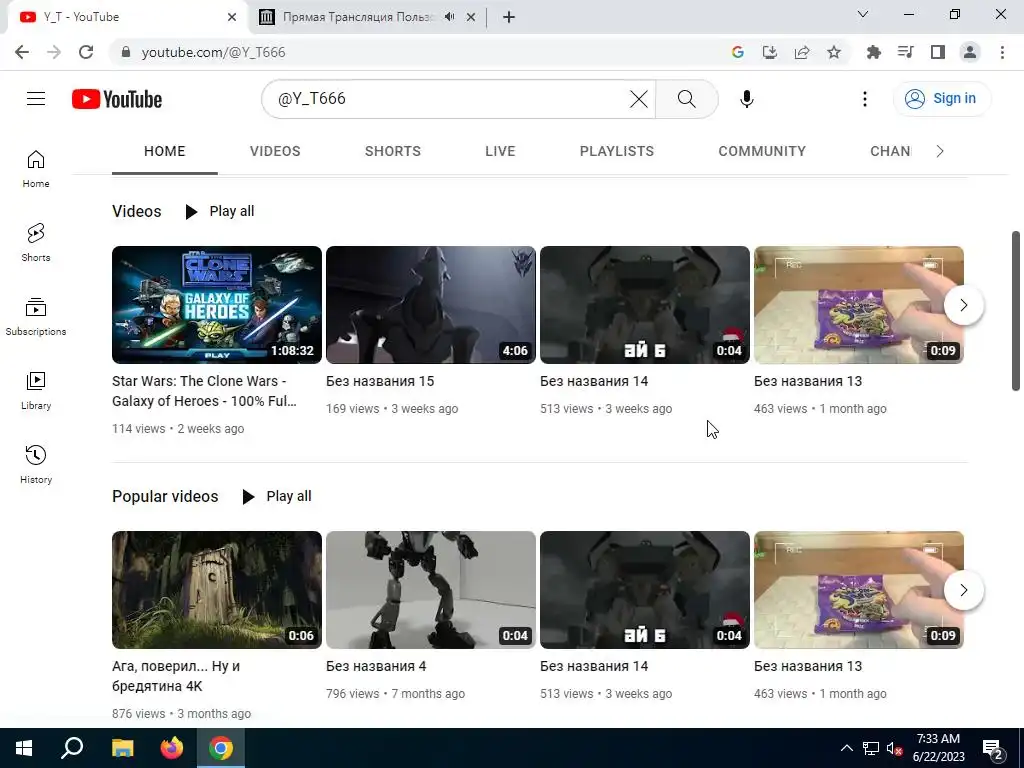
Task: Click the page vertical scrollbar
Action: pyautogui.click(x=1016, y=311)
